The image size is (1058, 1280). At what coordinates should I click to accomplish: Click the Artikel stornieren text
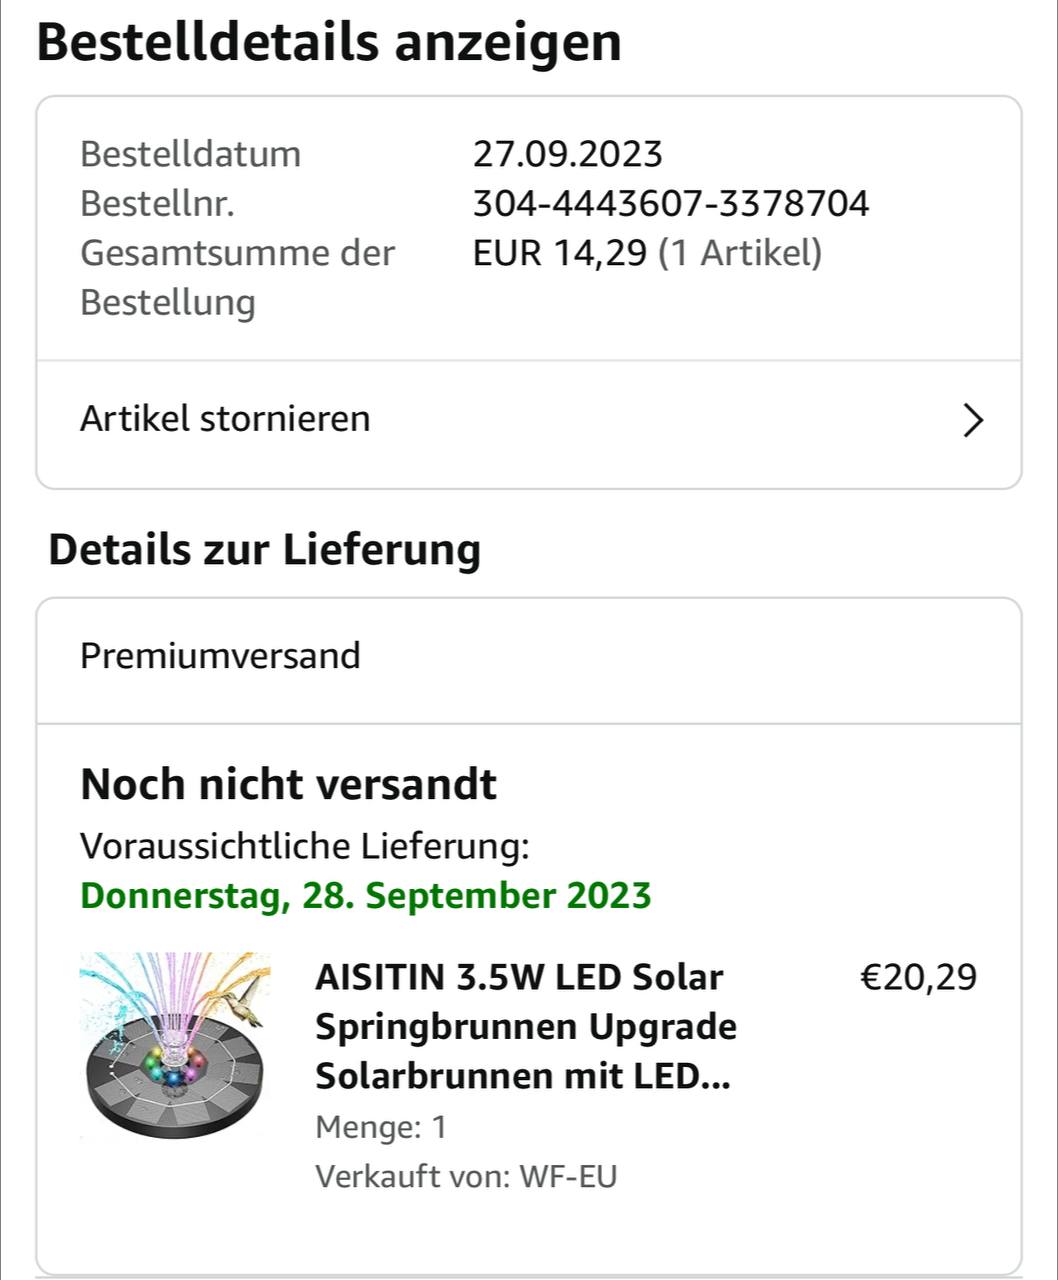225,418
